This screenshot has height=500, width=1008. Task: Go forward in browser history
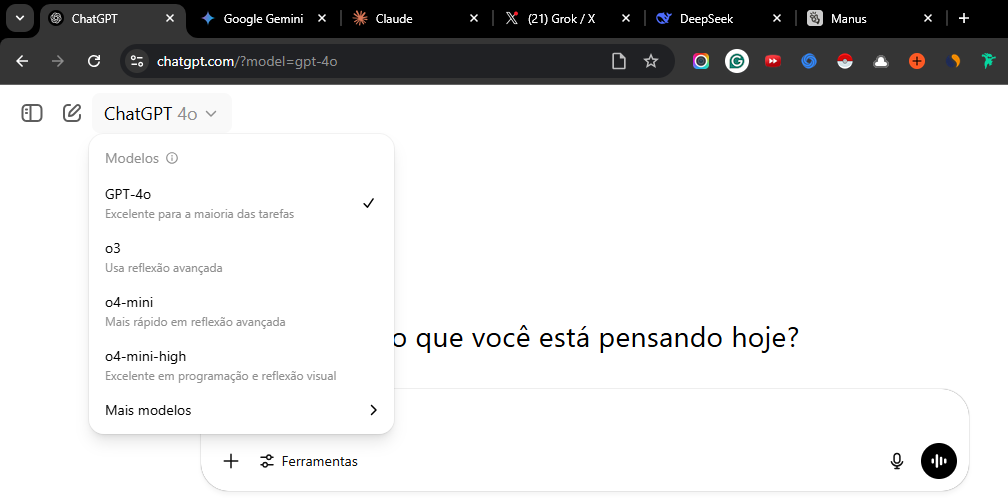point(58,61)
